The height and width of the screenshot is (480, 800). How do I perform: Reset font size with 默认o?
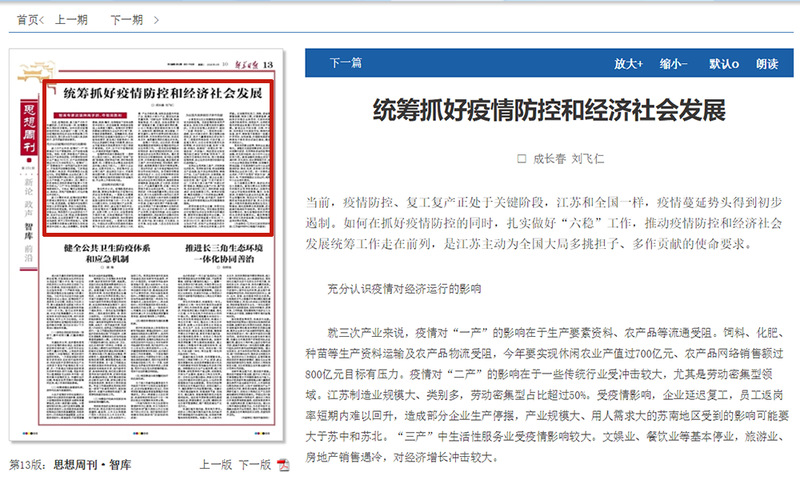pyautogui.click(x=723, y=64)
